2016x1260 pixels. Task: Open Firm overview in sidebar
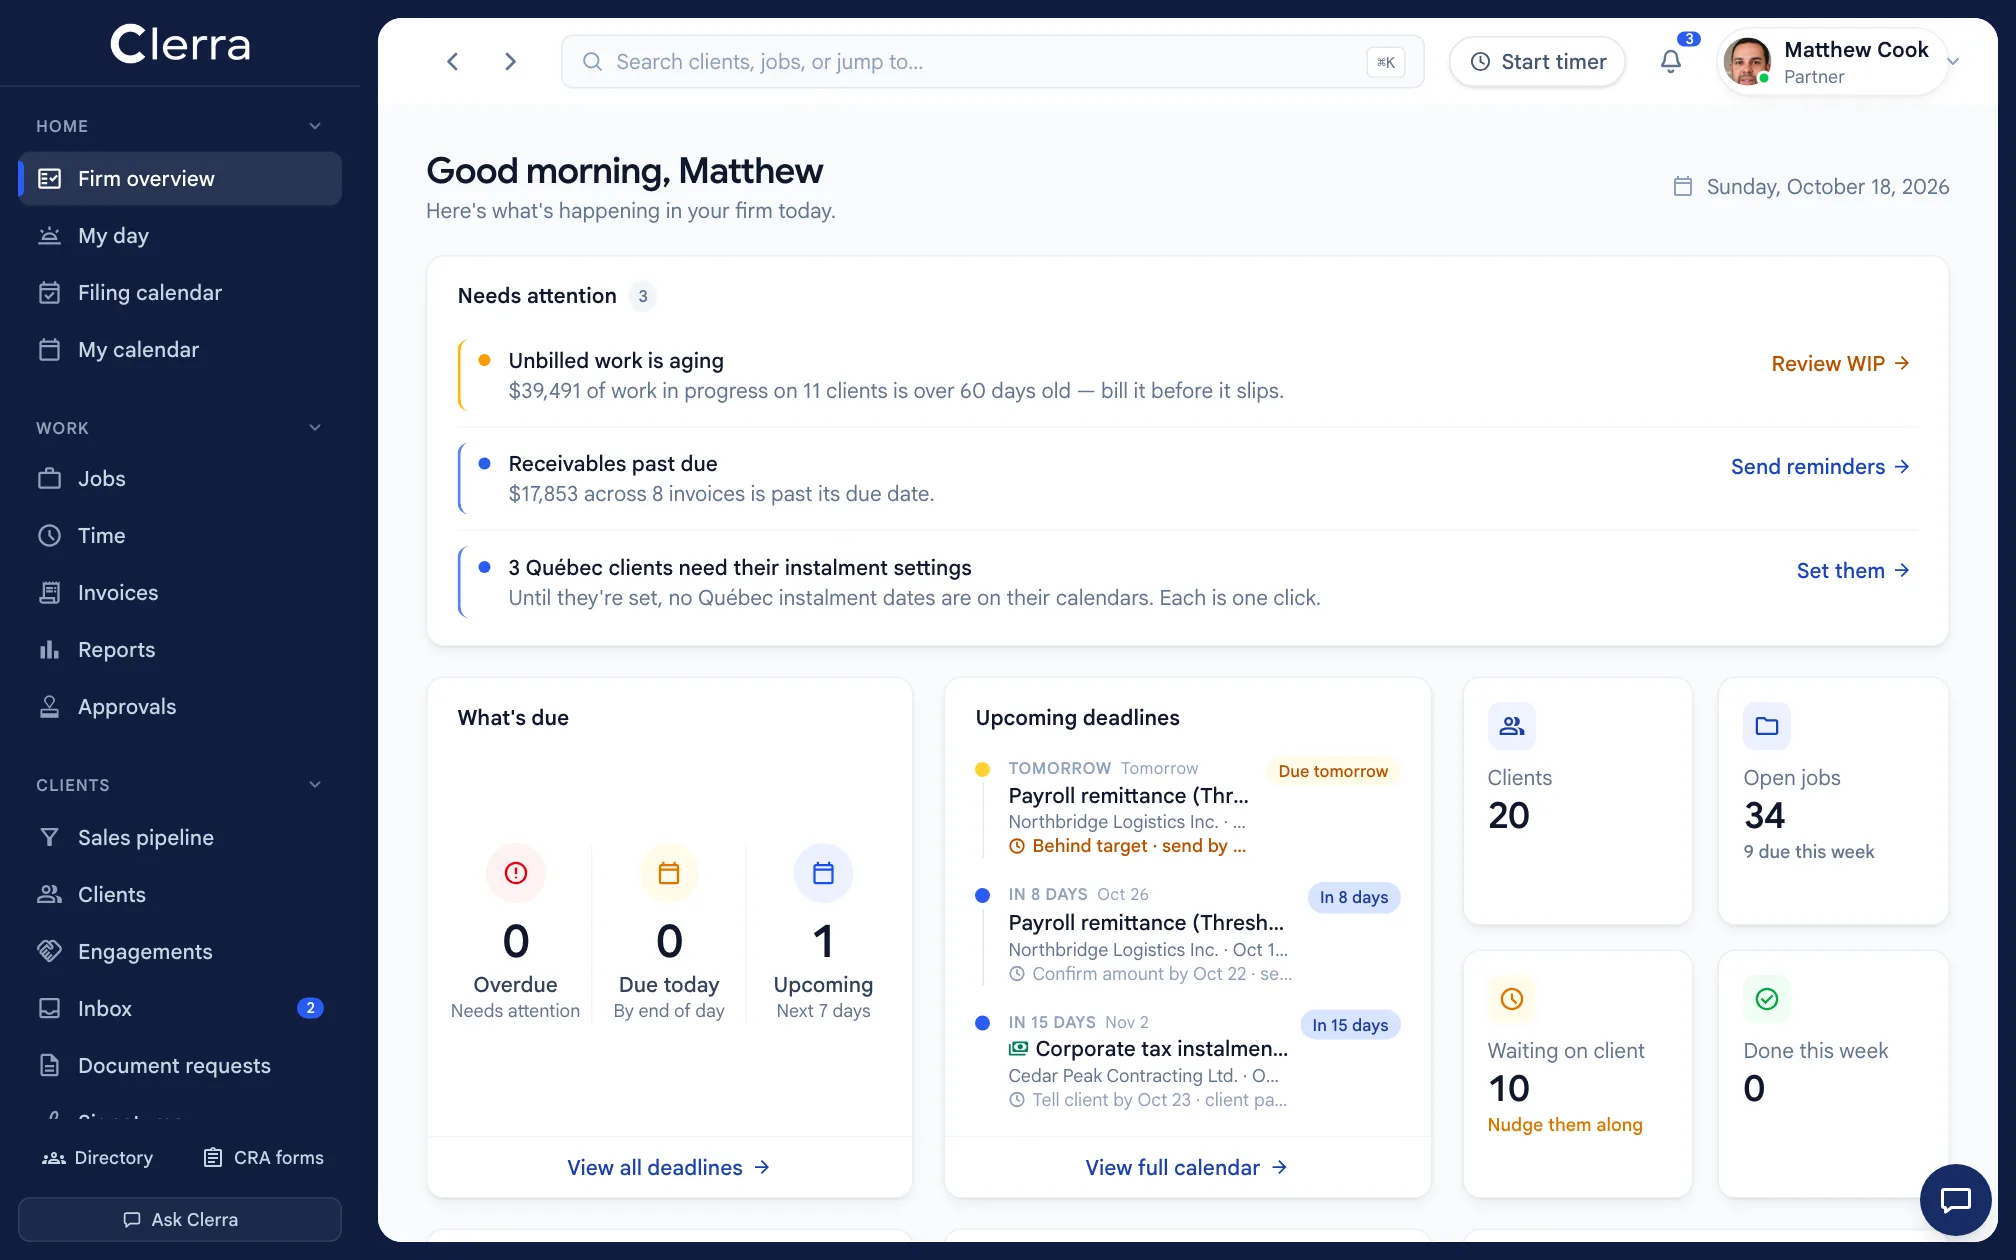coord(180,179)
